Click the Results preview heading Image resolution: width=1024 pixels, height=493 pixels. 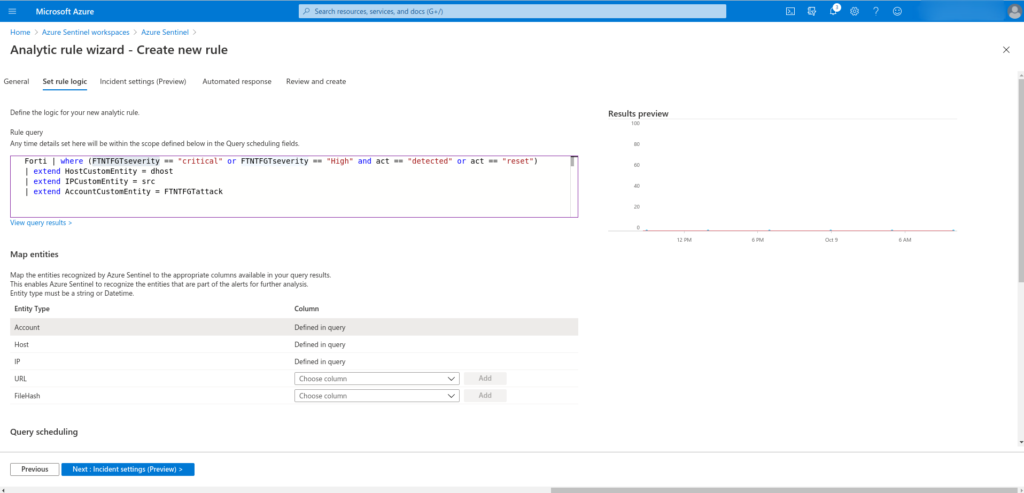pos(638,114)
